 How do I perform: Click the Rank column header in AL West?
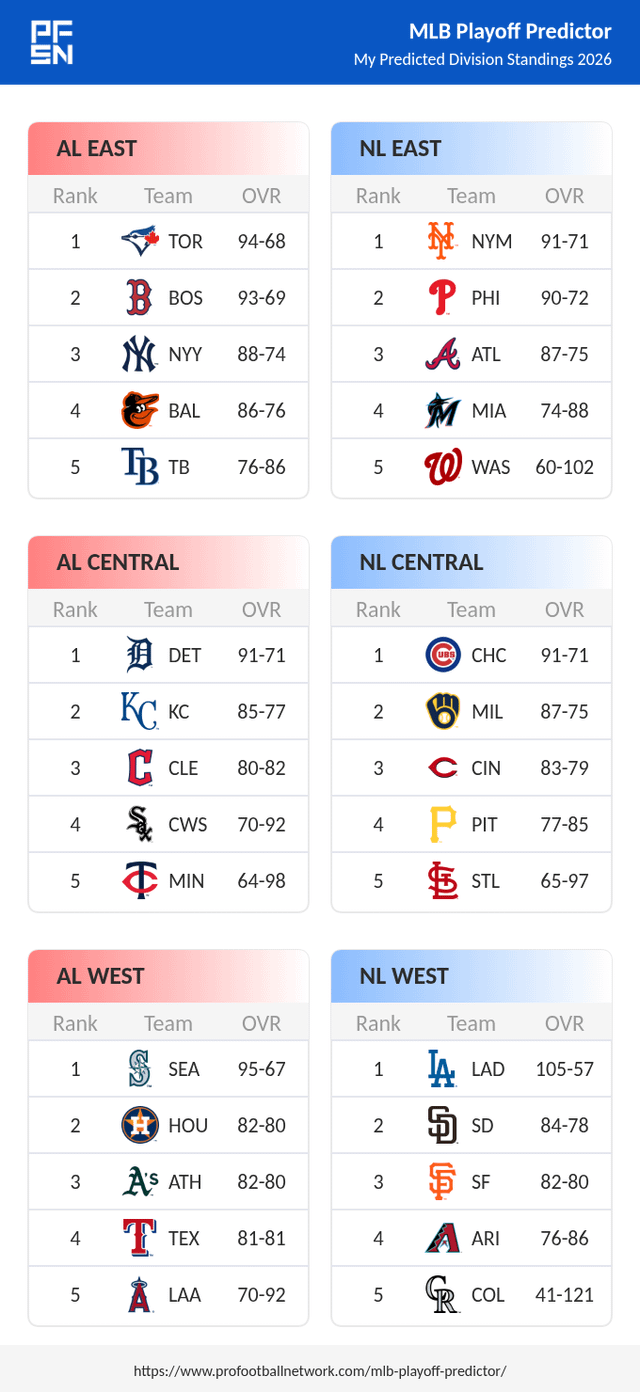(x=75, y=1023)
